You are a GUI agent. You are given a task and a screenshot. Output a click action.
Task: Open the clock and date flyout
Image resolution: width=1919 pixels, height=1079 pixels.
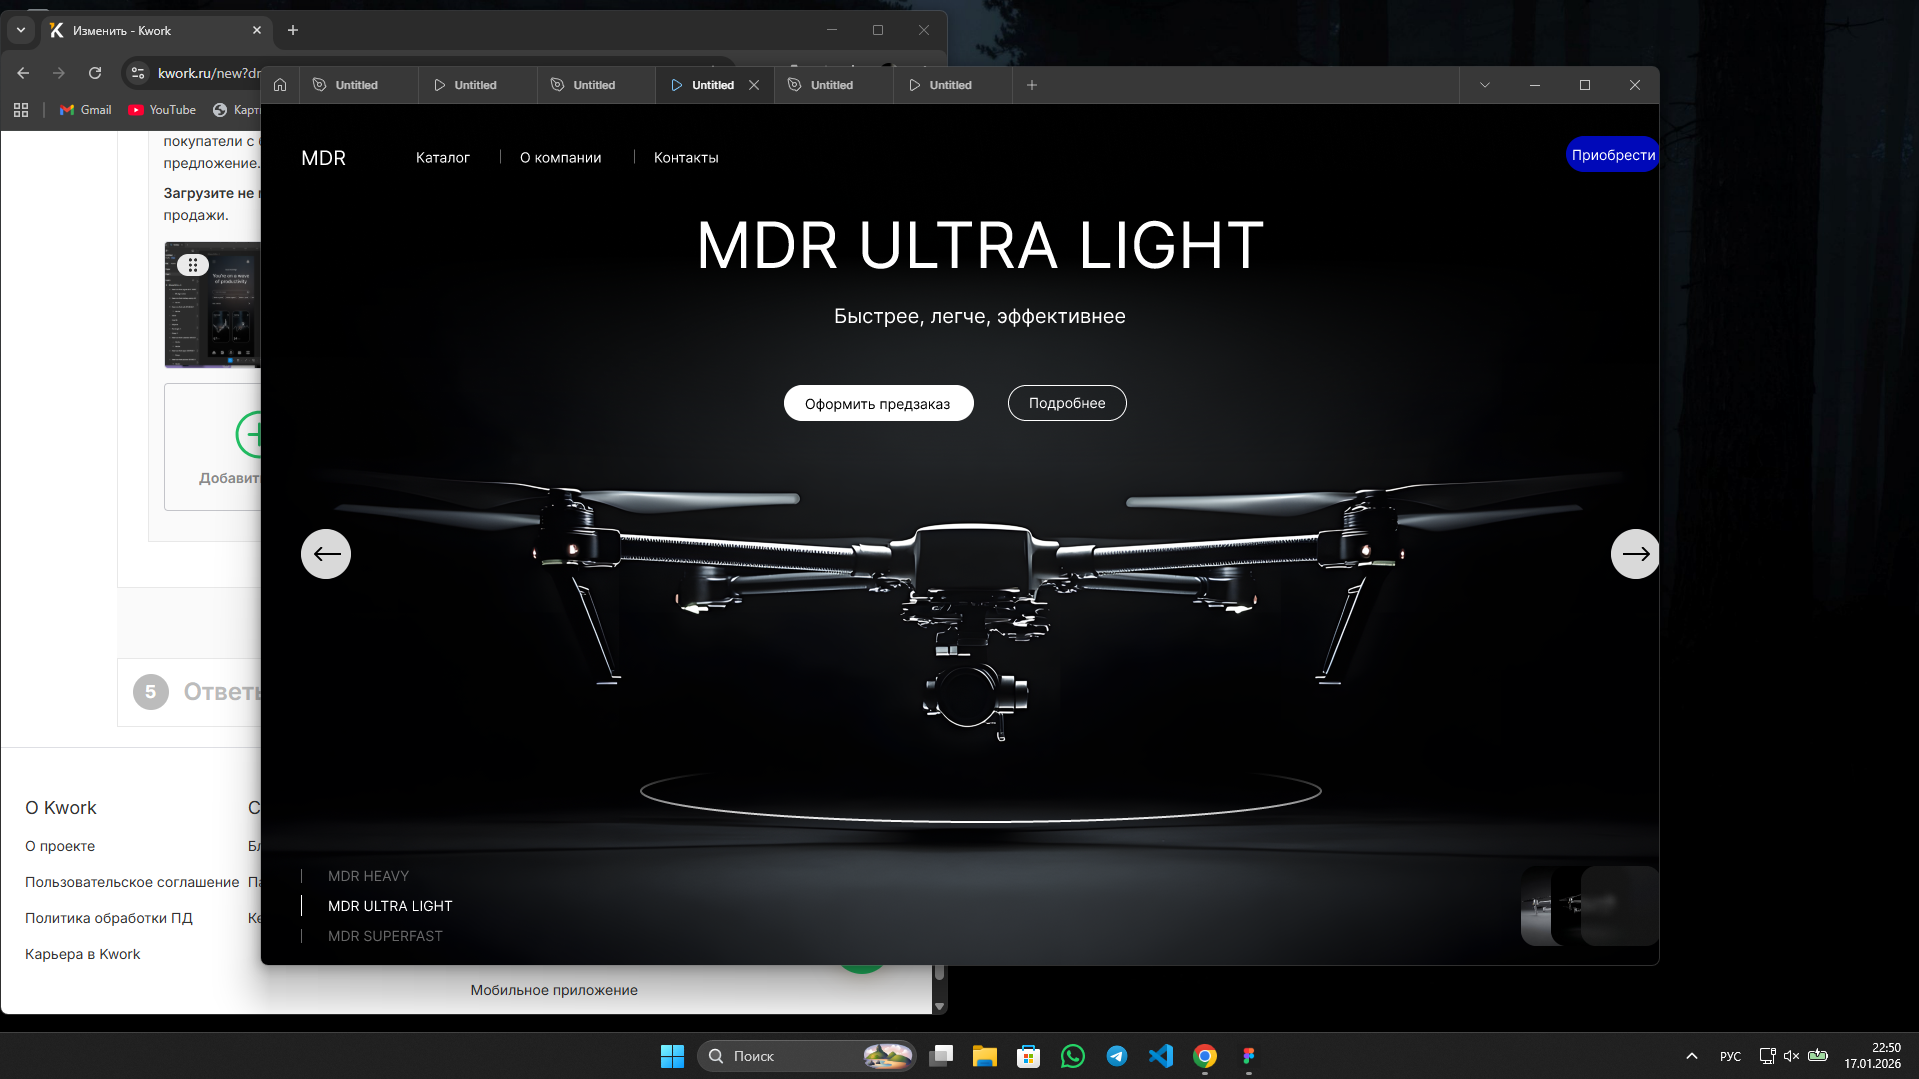click(x=1873, y=1056)
